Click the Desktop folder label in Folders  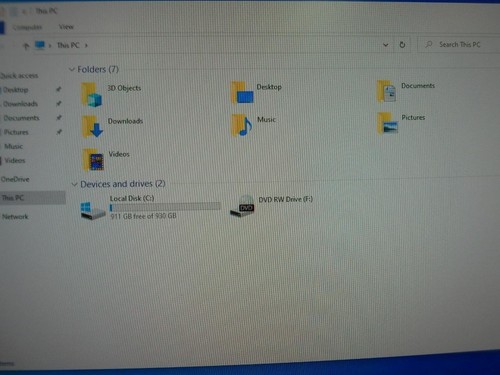pos(269,87)
